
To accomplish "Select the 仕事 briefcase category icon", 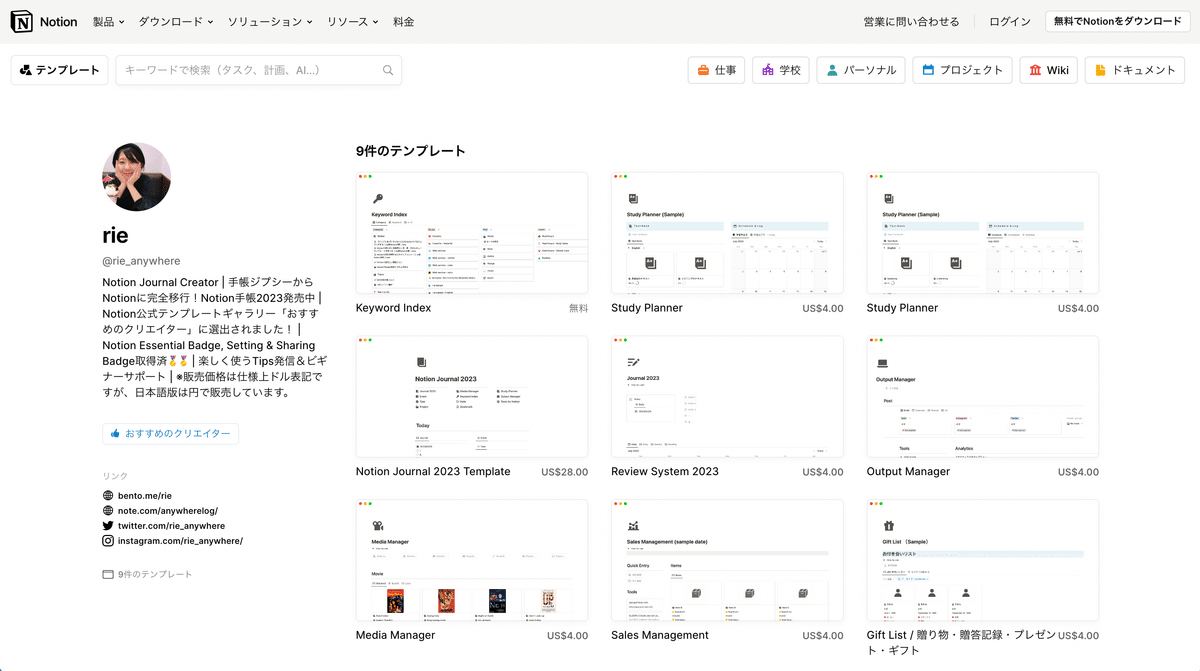I will click(x=703, y=70).
